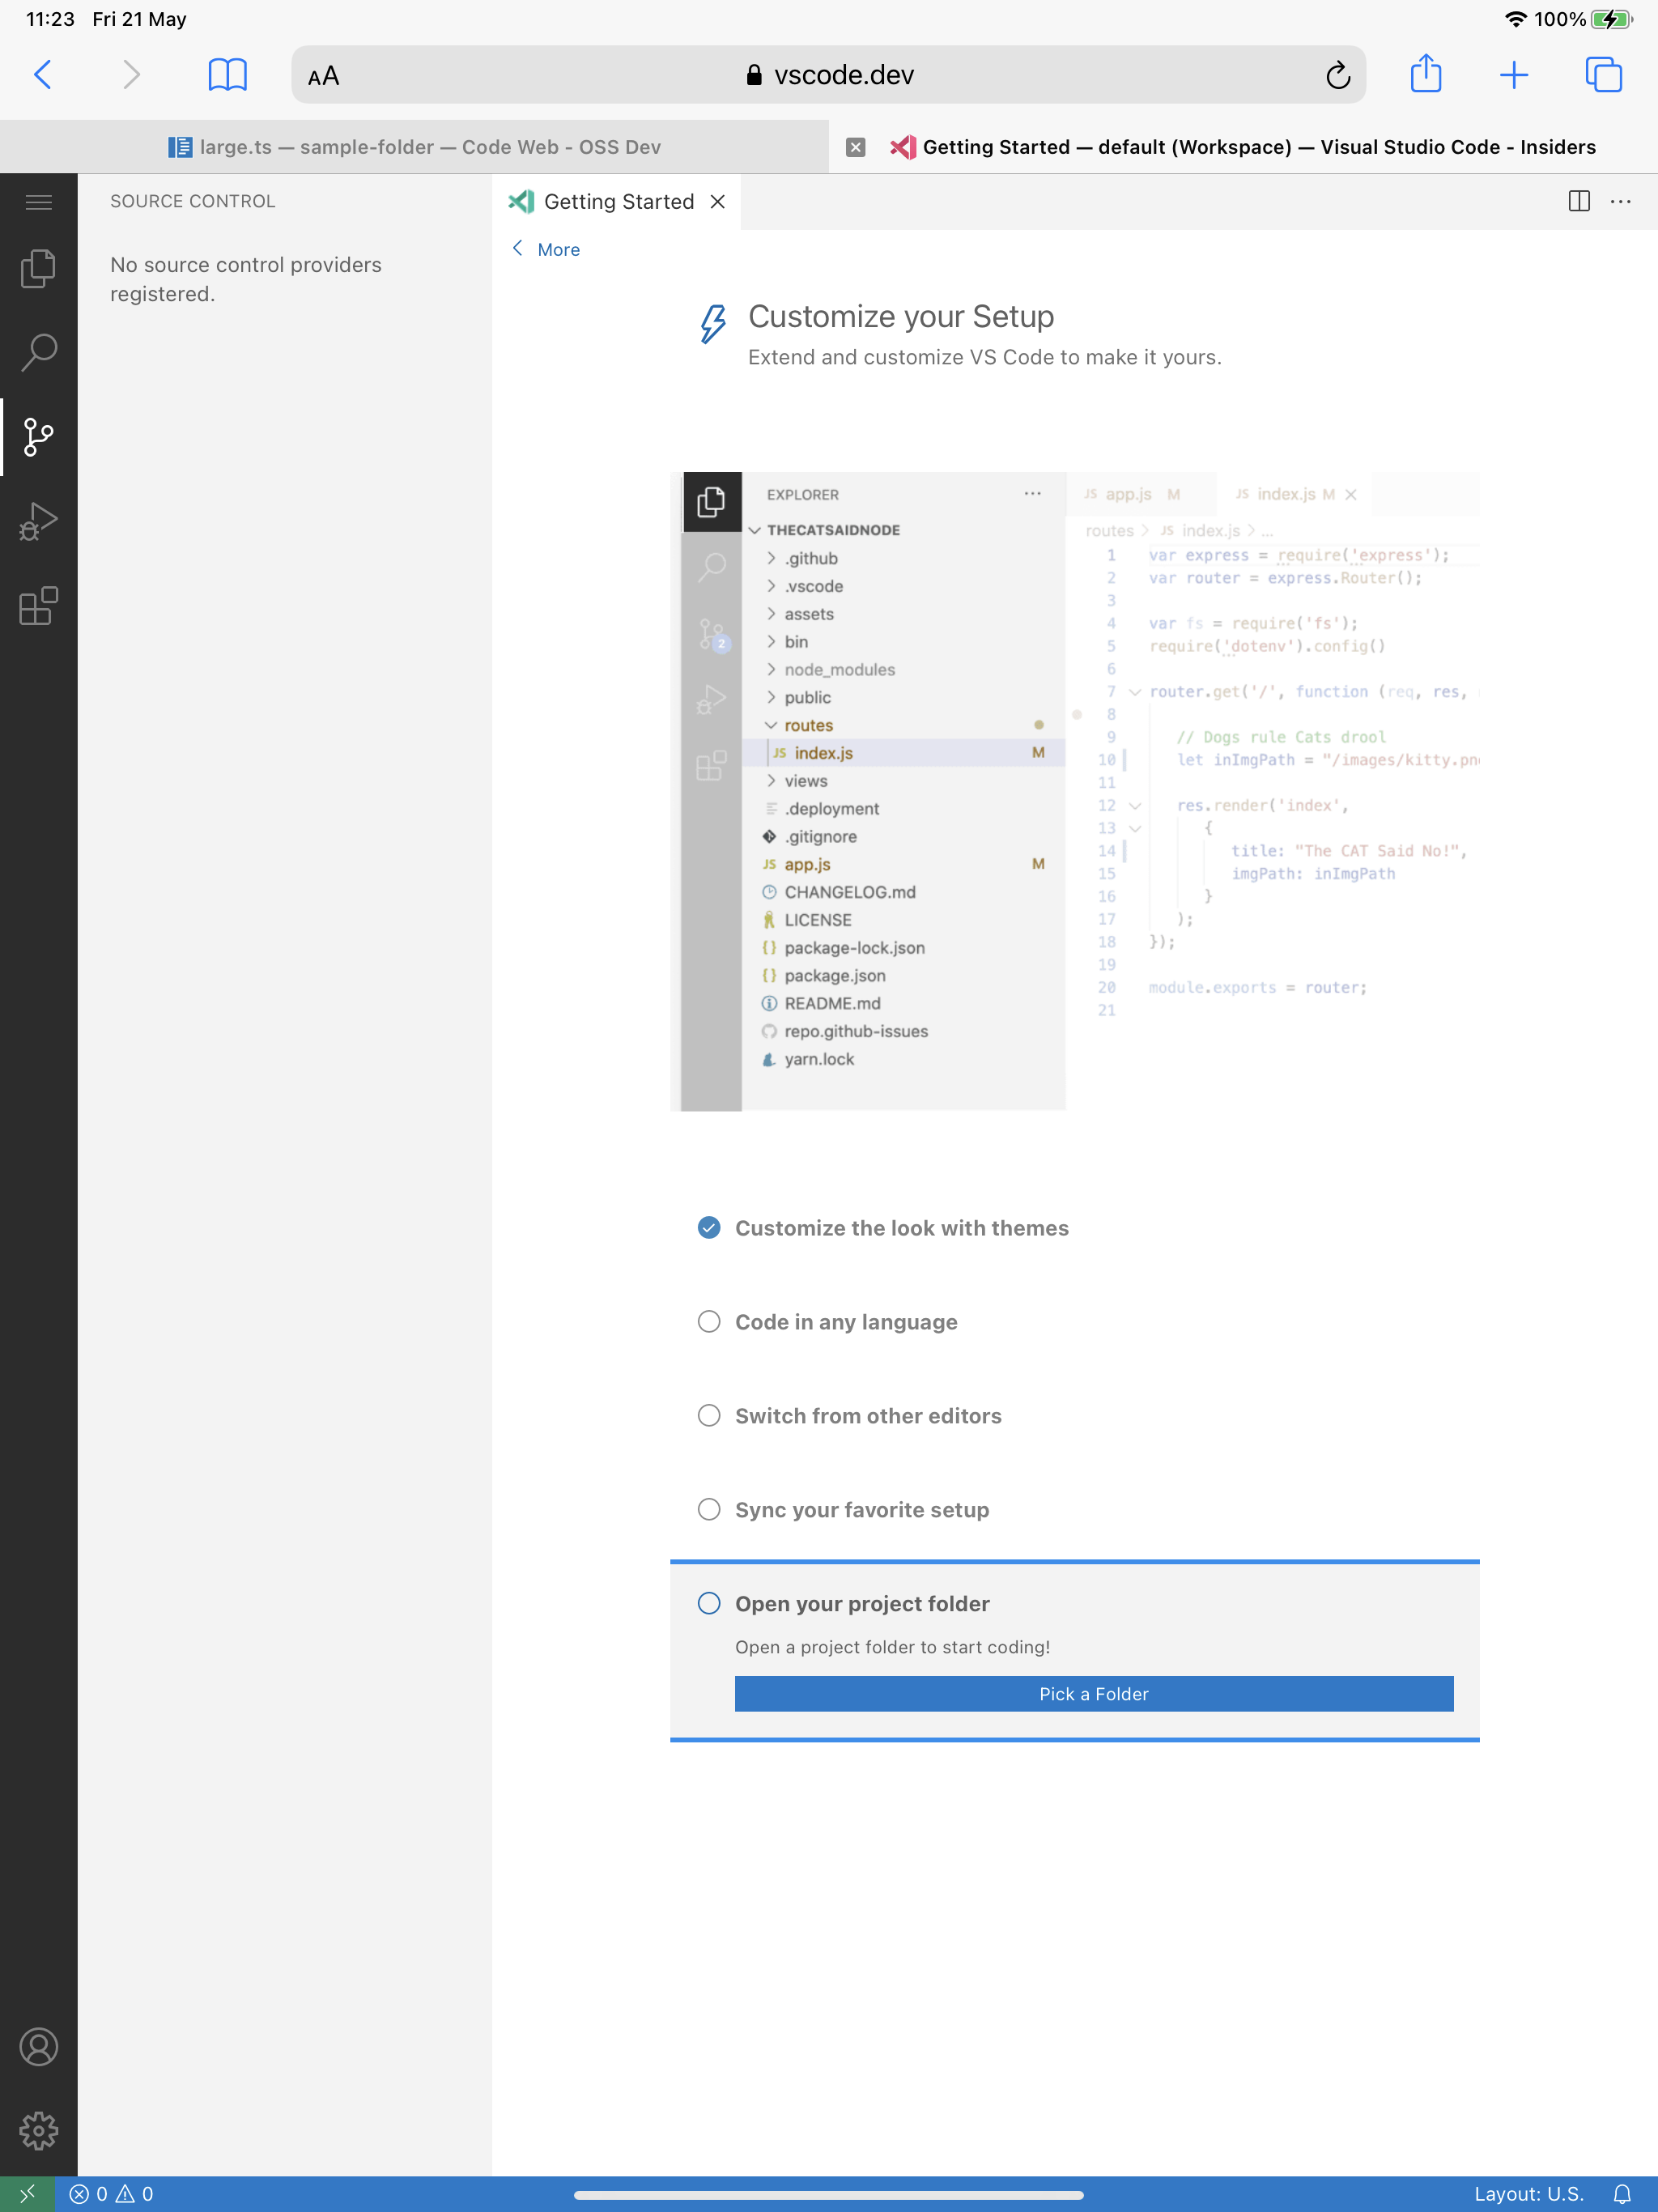Viewport: 1658px width, 2212px height.
Task: Close the Getting Started editor tab
Action: (x=717, y=201)
